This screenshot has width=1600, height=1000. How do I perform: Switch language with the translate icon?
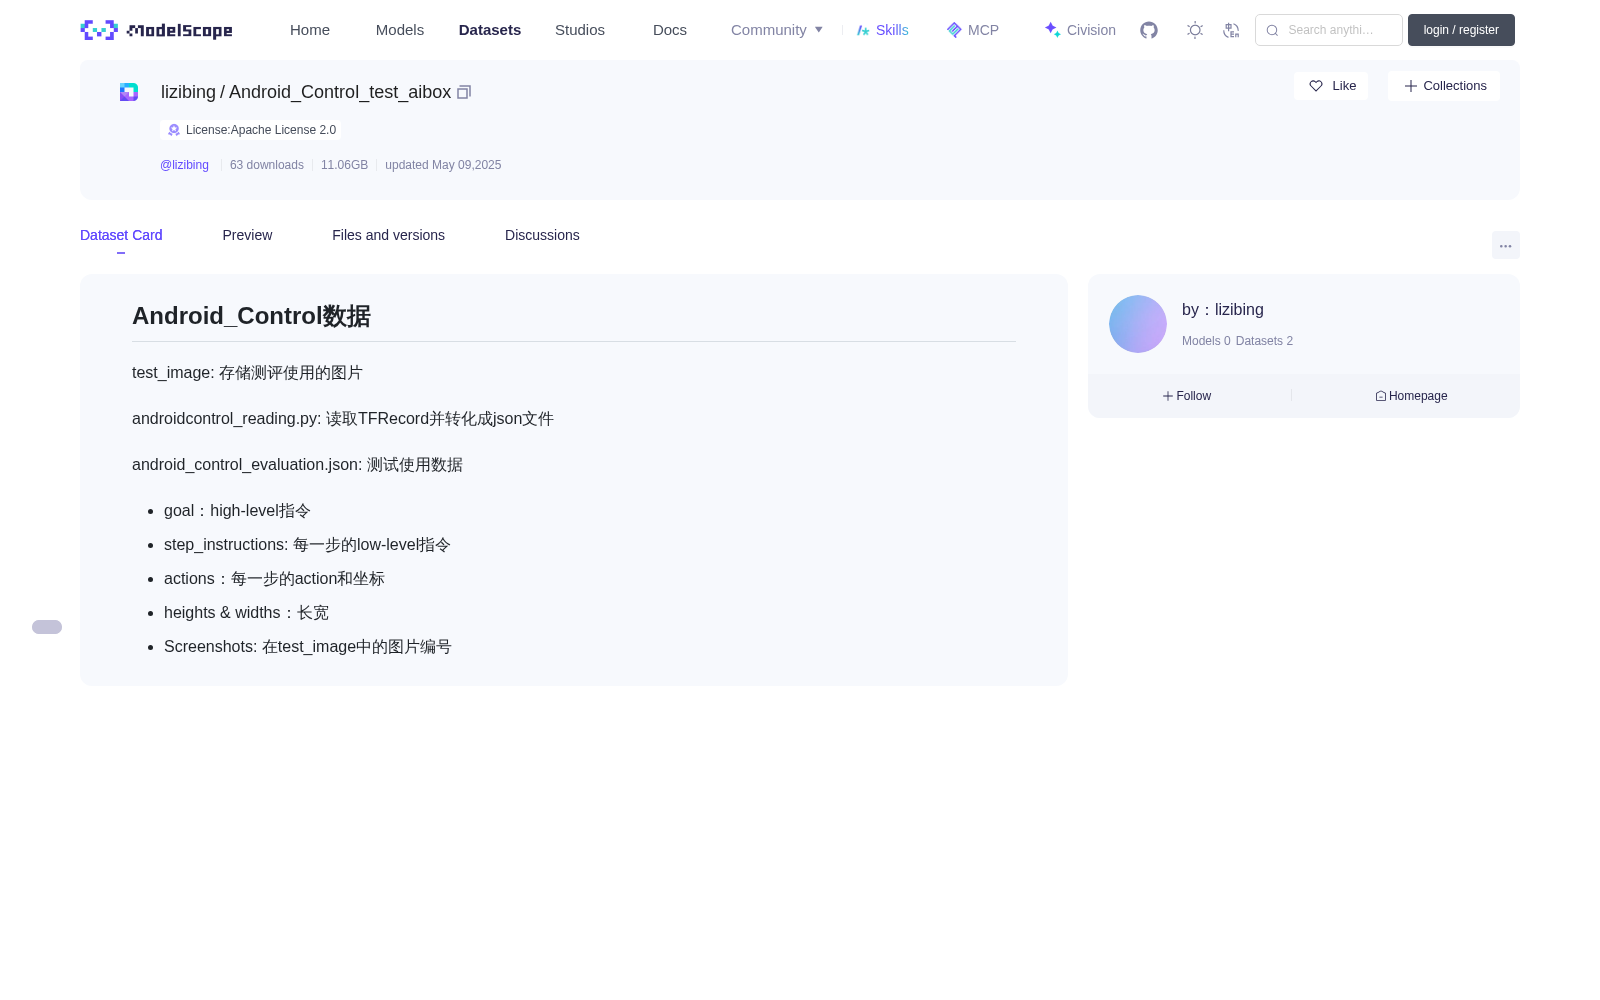point(1231,30)
